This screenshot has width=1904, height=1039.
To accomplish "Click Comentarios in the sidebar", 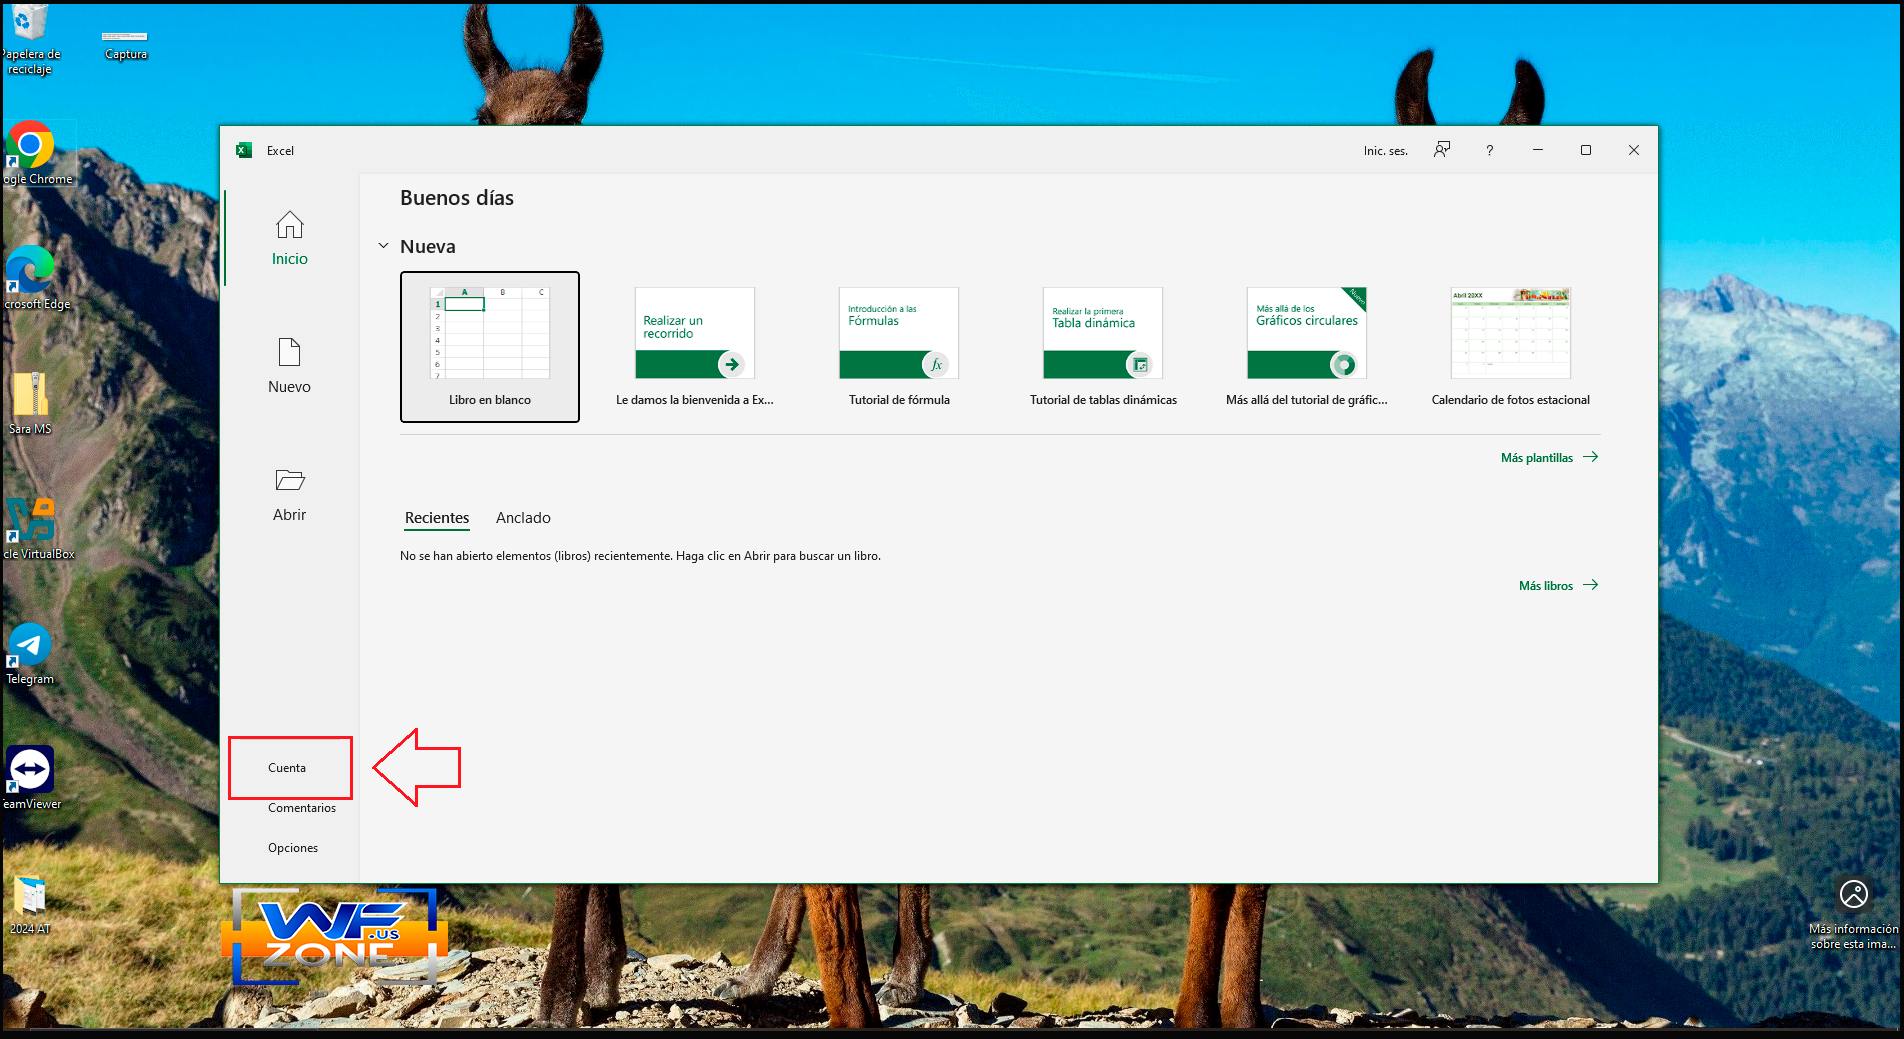I will pyautogui.click(x=302, y=808).
